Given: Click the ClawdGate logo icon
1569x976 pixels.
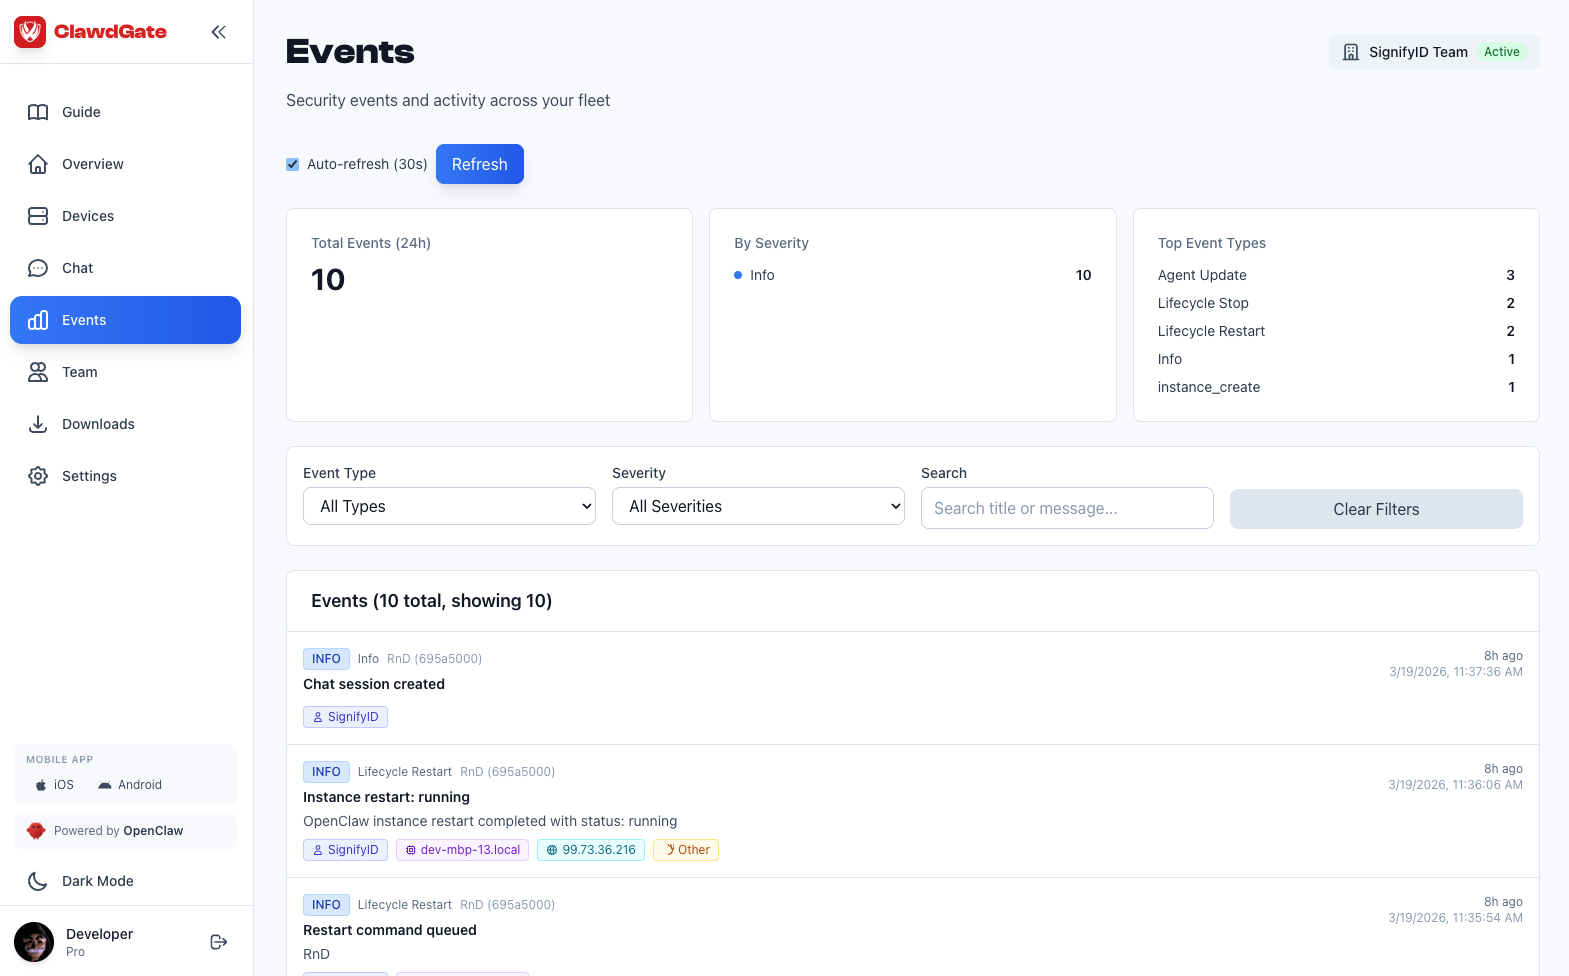Looking at the screenshot, I should point(30,32).
